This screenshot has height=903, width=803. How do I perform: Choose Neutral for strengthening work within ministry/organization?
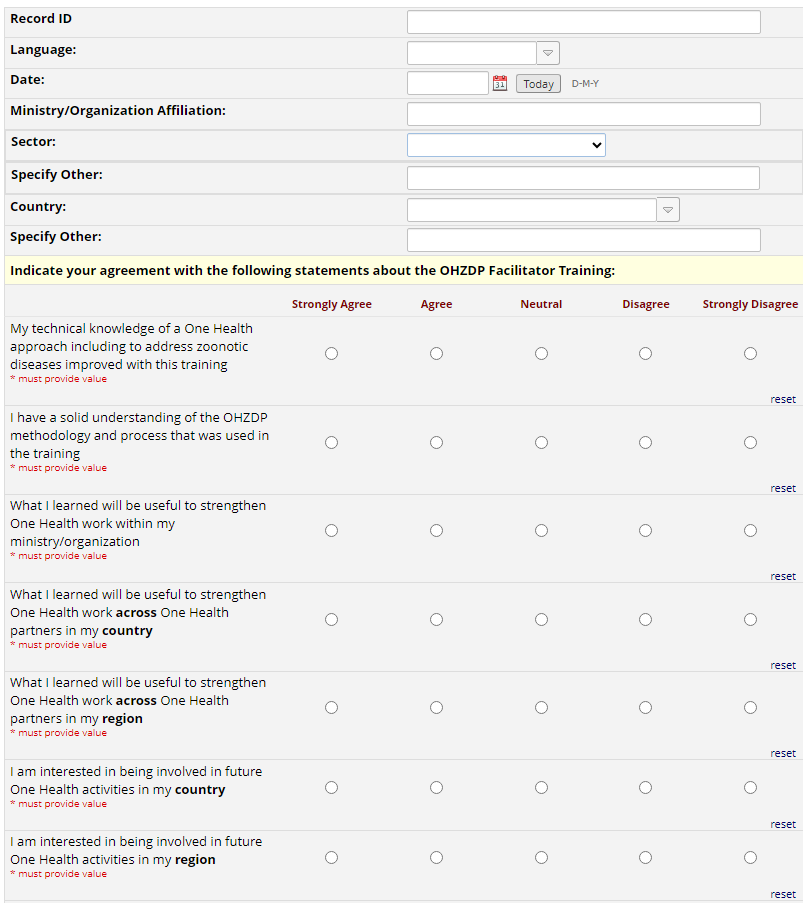coord(541,530)
